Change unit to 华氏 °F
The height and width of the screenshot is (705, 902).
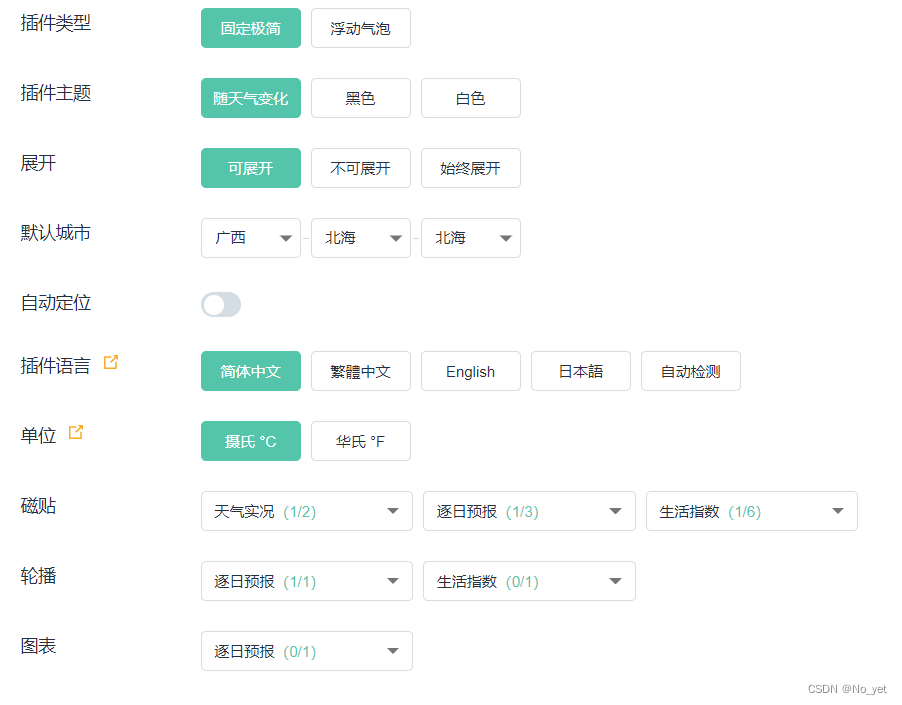point(360,441)
